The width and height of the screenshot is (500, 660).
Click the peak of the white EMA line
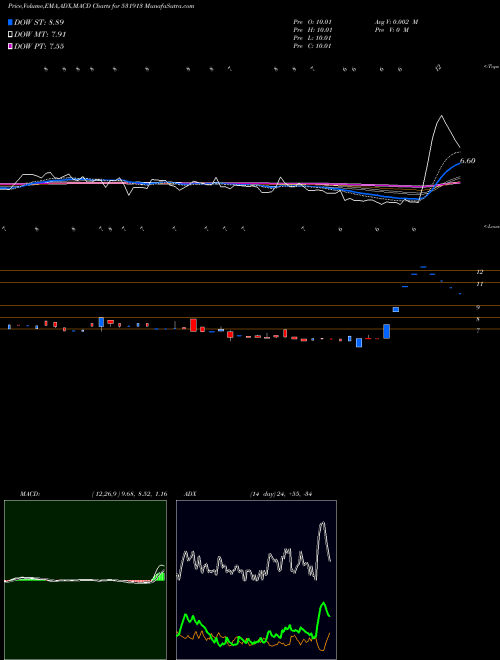pyautogui.click(x=441, y=116)
